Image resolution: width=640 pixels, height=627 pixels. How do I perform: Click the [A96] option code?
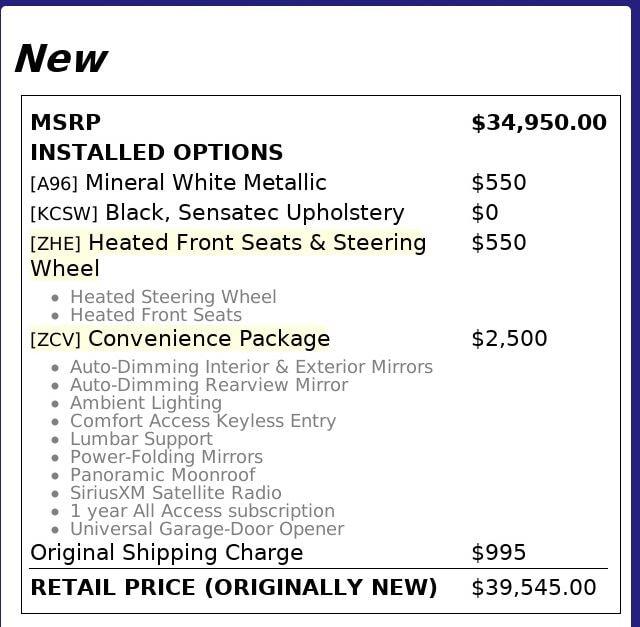point(54,183)
